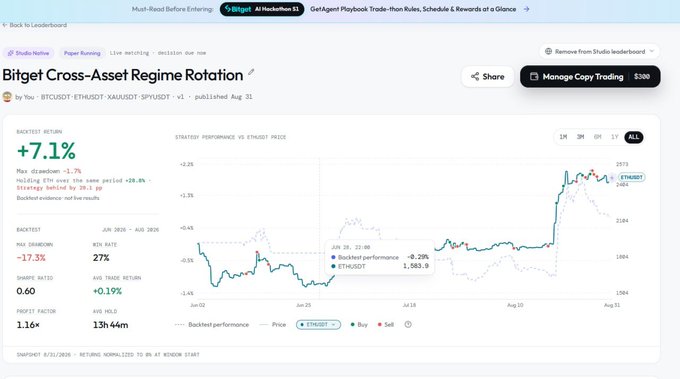Click the +7.1% backtest return value
The width and height of the screenshot is (680, 379).
46,151
